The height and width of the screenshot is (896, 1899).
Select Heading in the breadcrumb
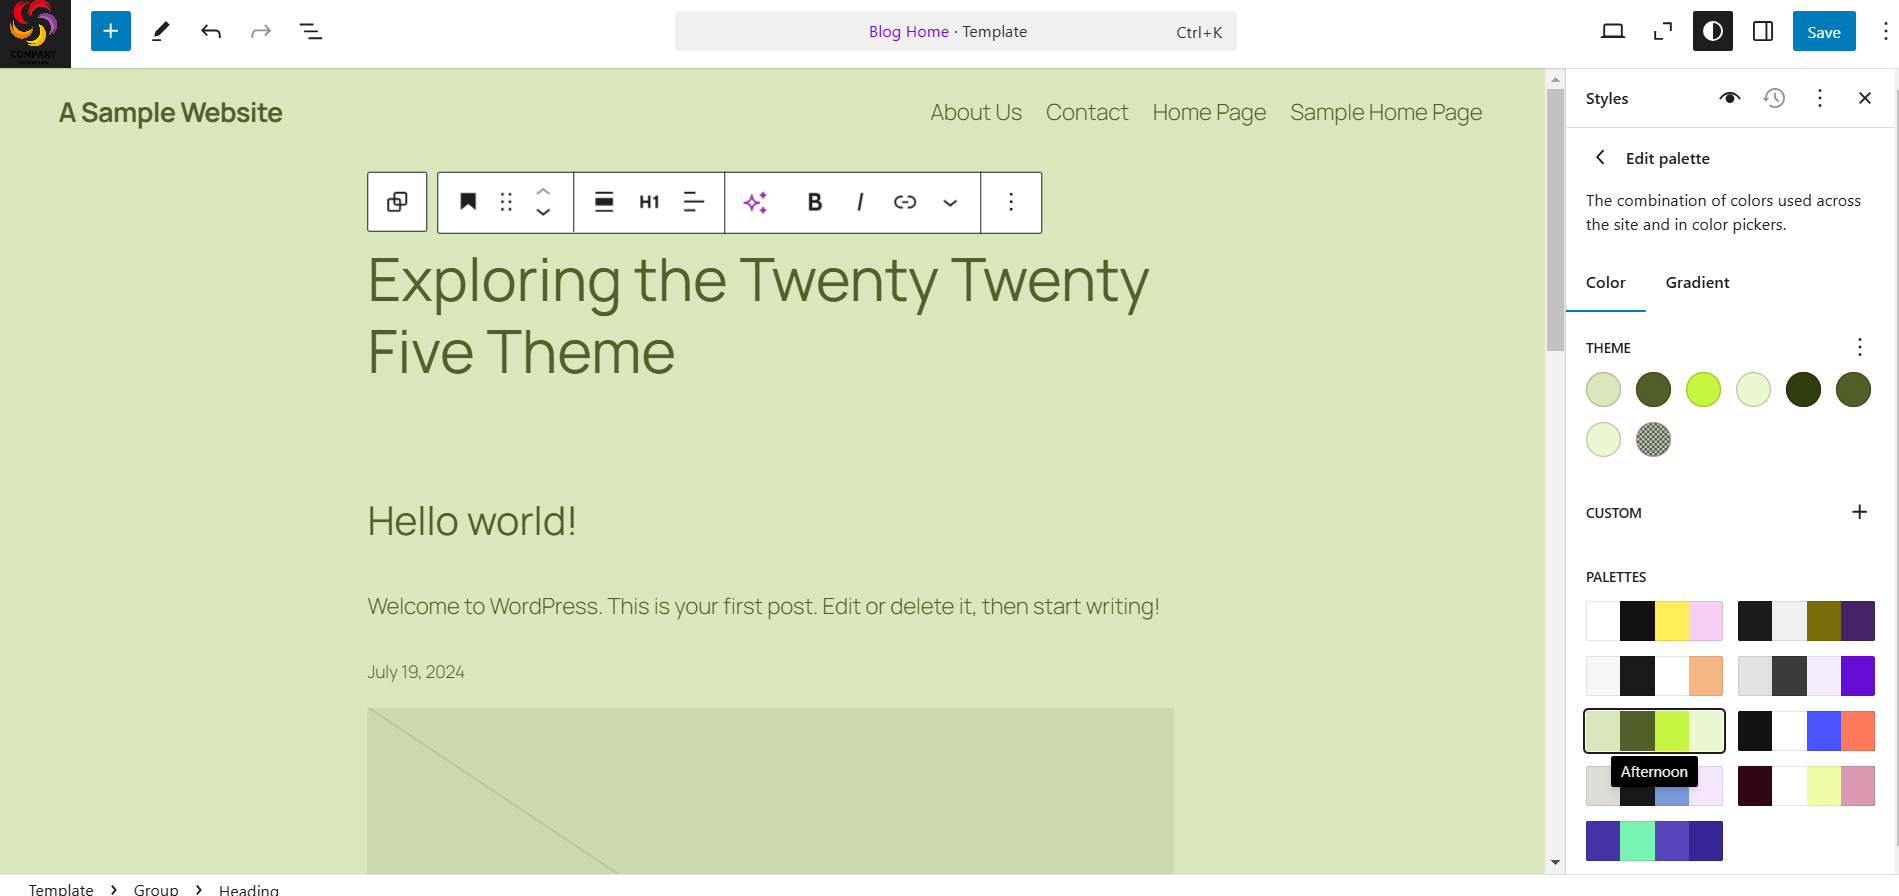coord(249,889)
